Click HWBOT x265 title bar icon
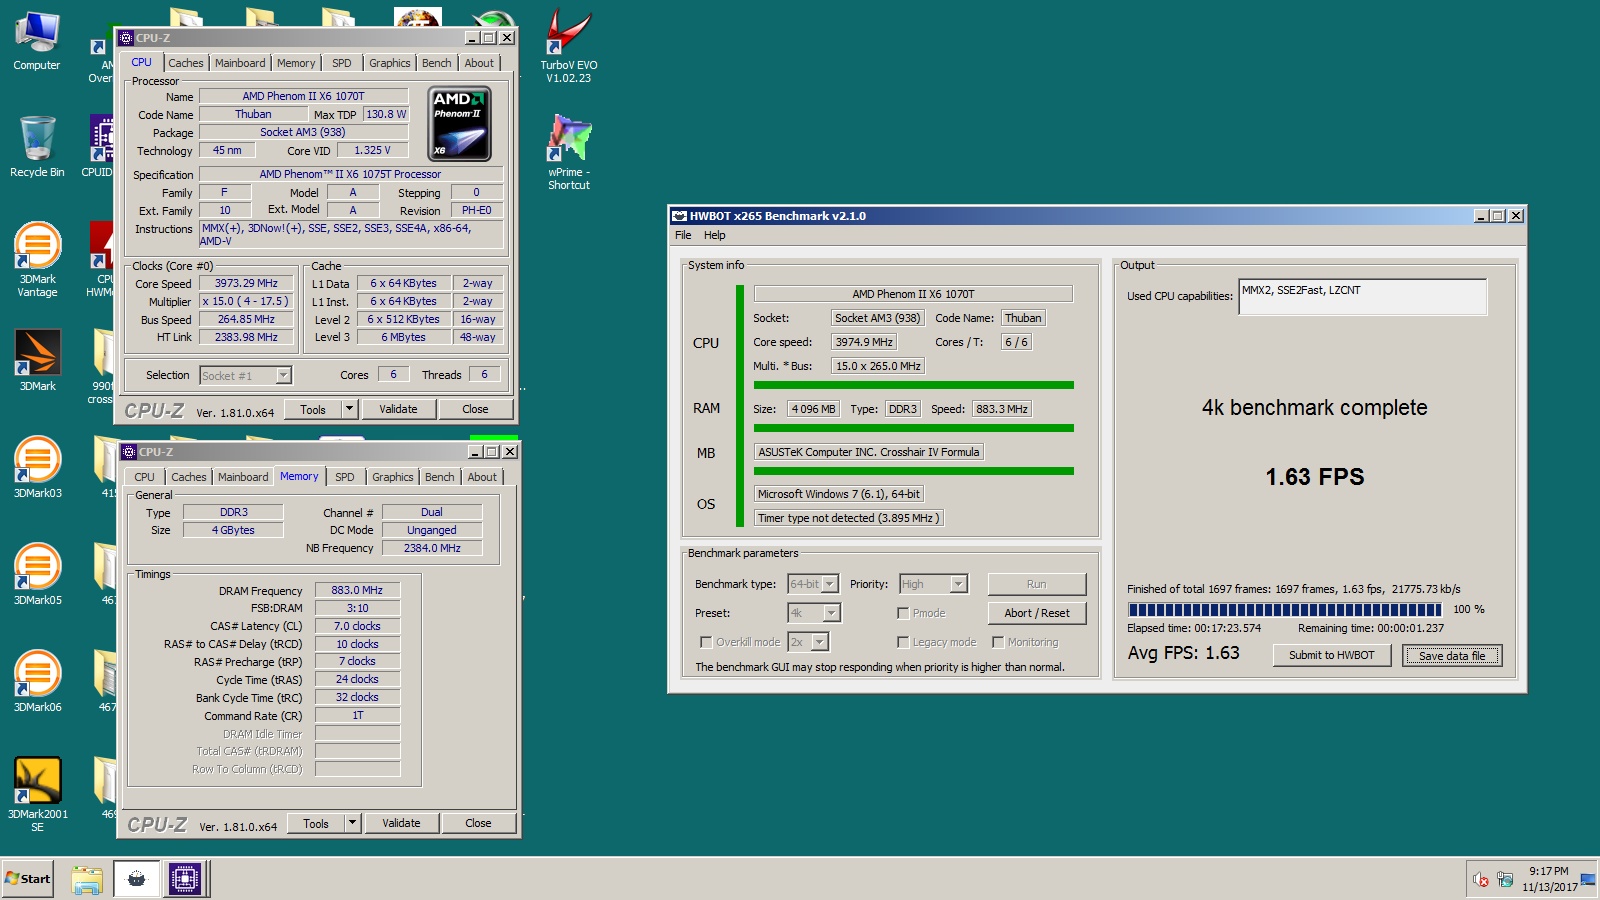 (x=679, y=216)
